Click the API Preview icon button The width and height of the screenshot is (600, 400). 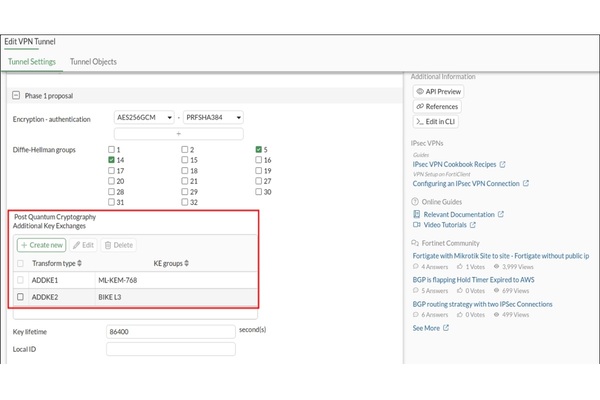(421, 92)
